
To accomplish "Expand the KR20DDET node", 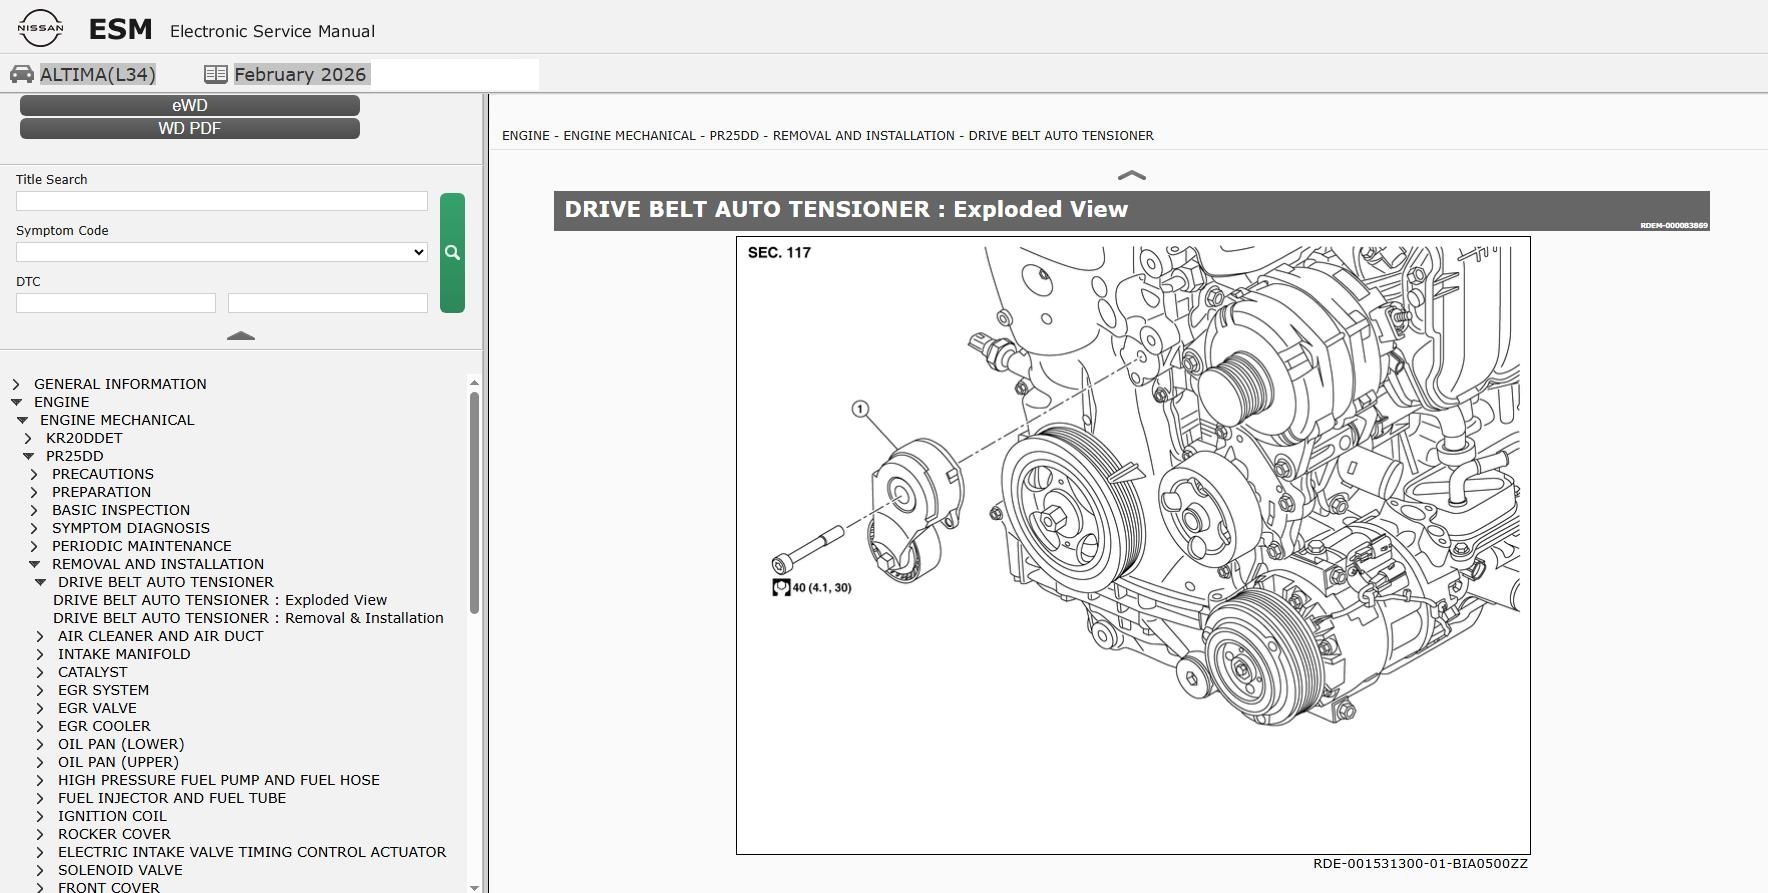I will pos(28,438).
